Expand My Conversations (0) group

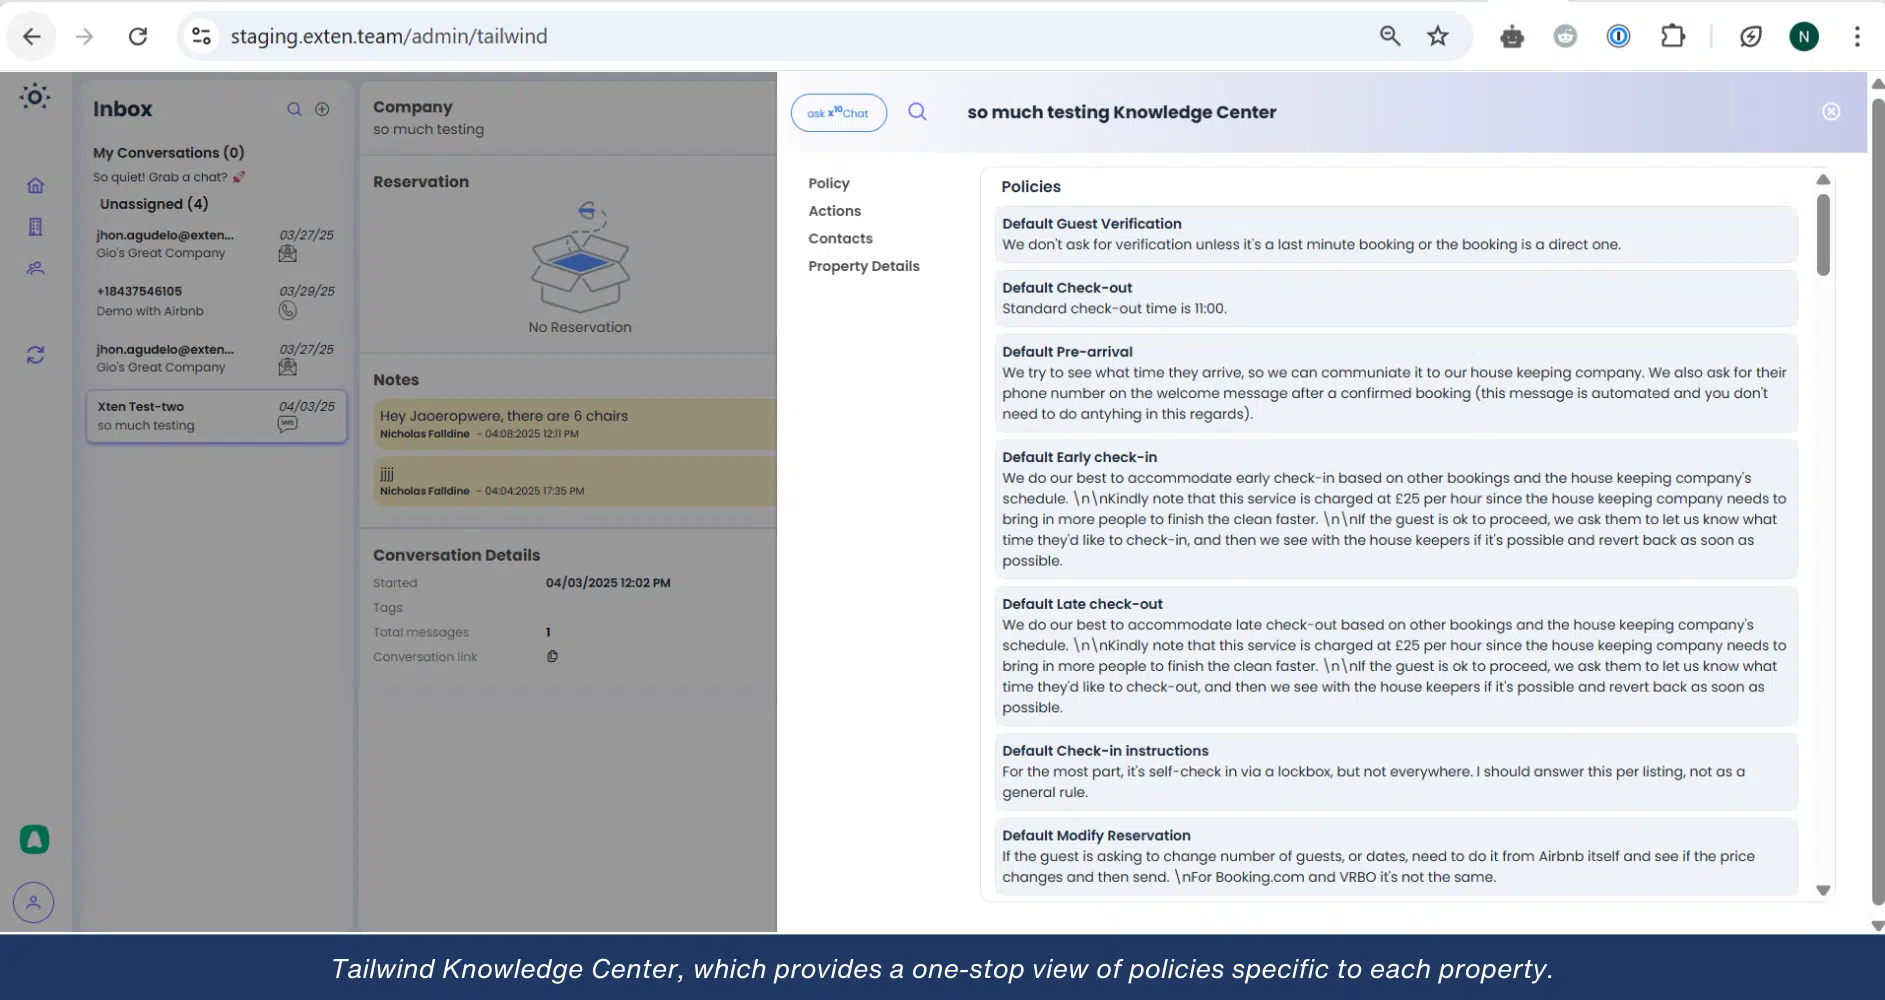pos(168,153)
